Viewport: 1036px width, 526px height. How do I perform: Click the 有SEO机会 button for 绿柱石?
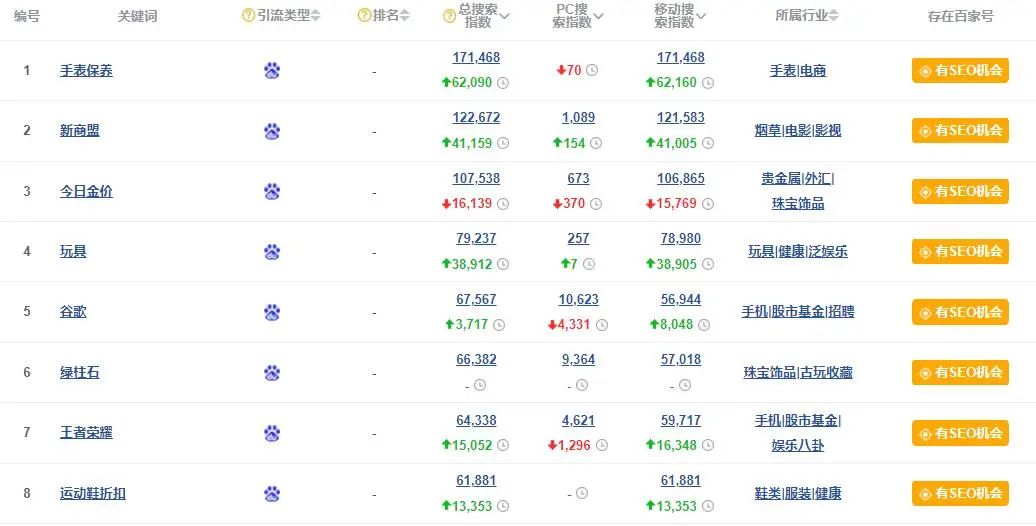coord(961,373)
